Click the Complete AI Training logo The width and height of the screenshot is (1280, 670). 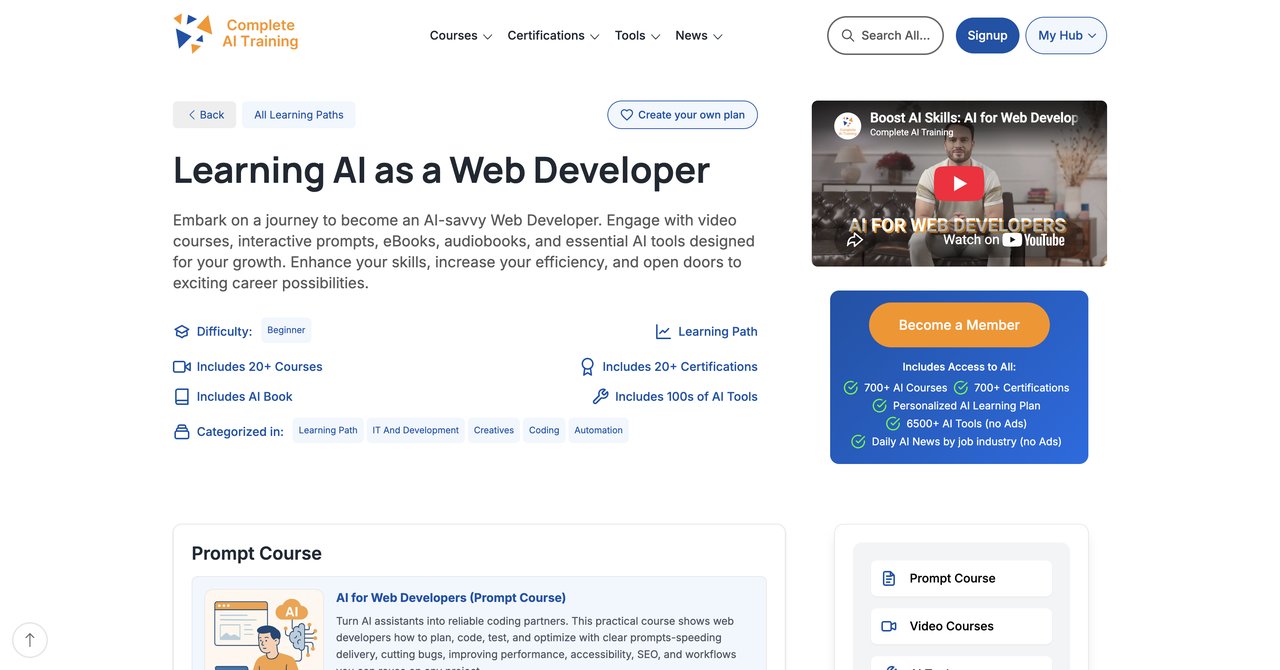pos(236,33)
